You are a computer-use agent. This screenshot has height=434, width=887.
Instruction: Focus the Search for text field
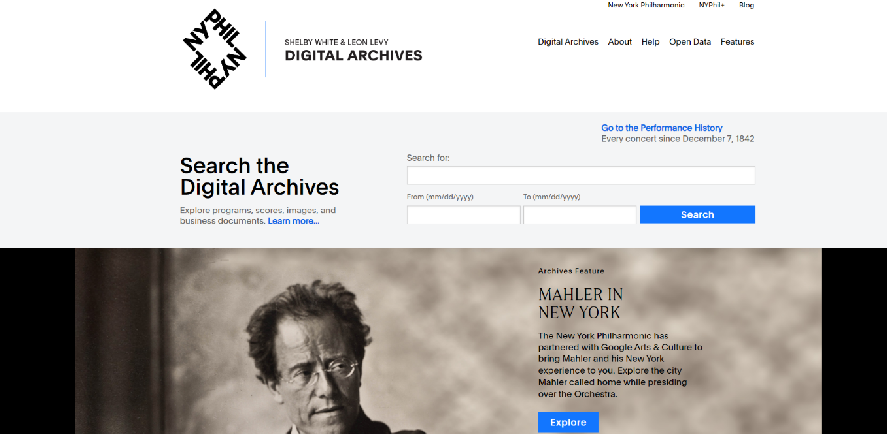point(581,175)
